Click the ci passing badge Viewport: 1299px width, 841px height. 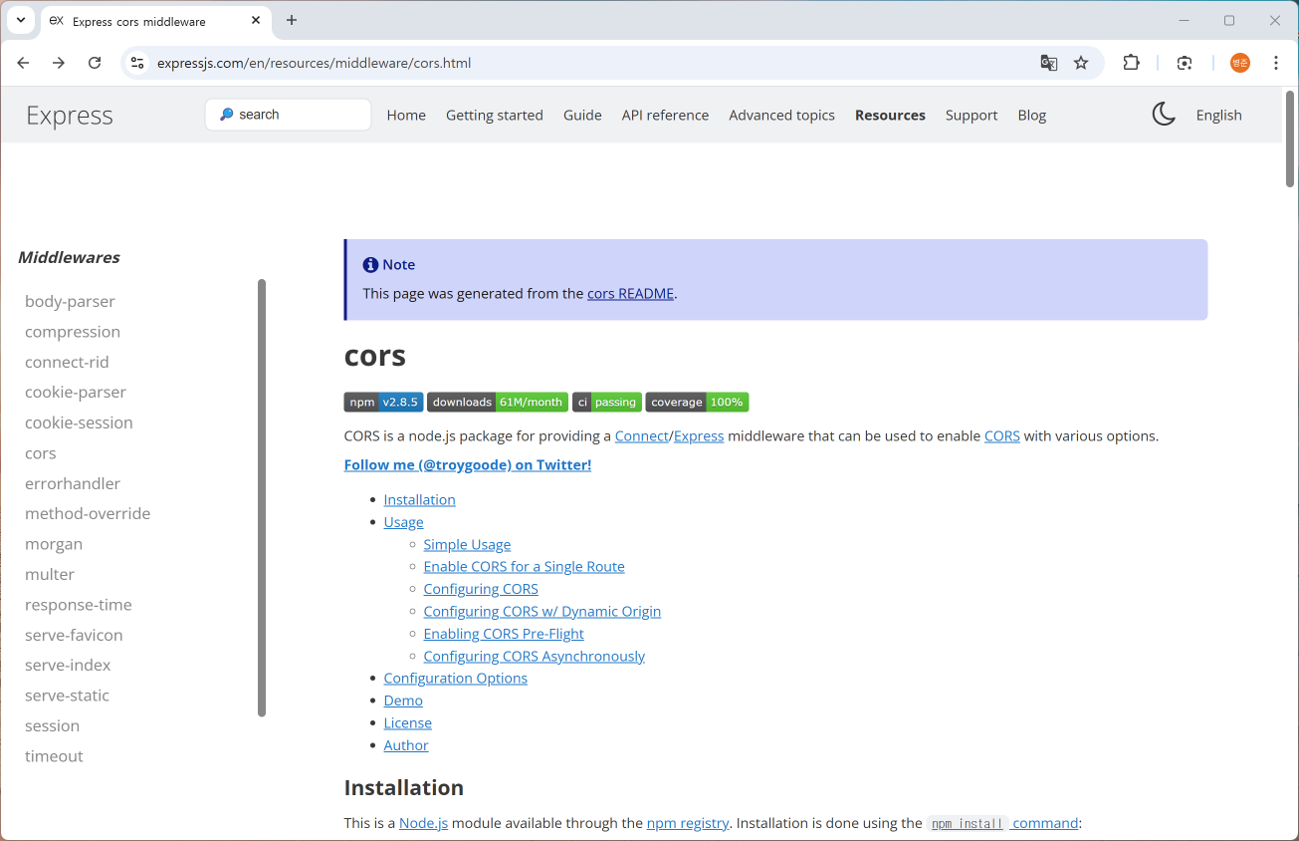tap(607, 402)
